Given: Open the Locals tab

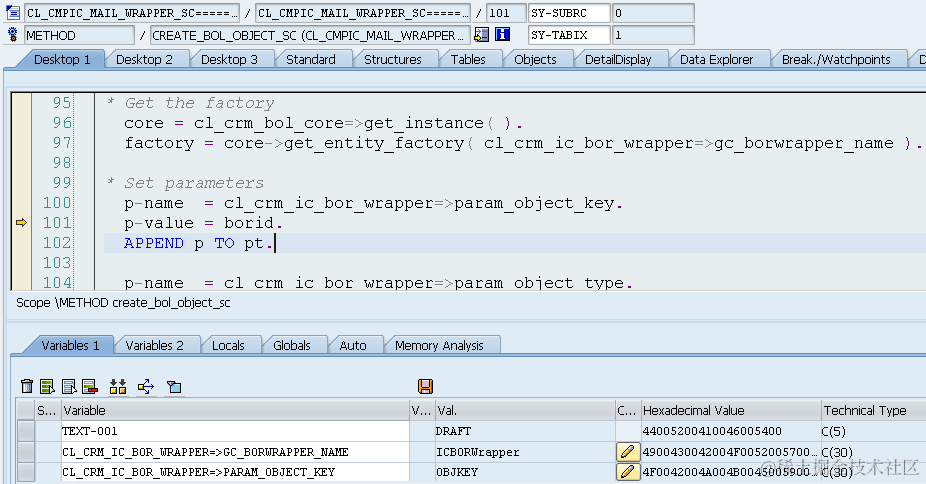Looking at the screenshot, I should 228,345.
